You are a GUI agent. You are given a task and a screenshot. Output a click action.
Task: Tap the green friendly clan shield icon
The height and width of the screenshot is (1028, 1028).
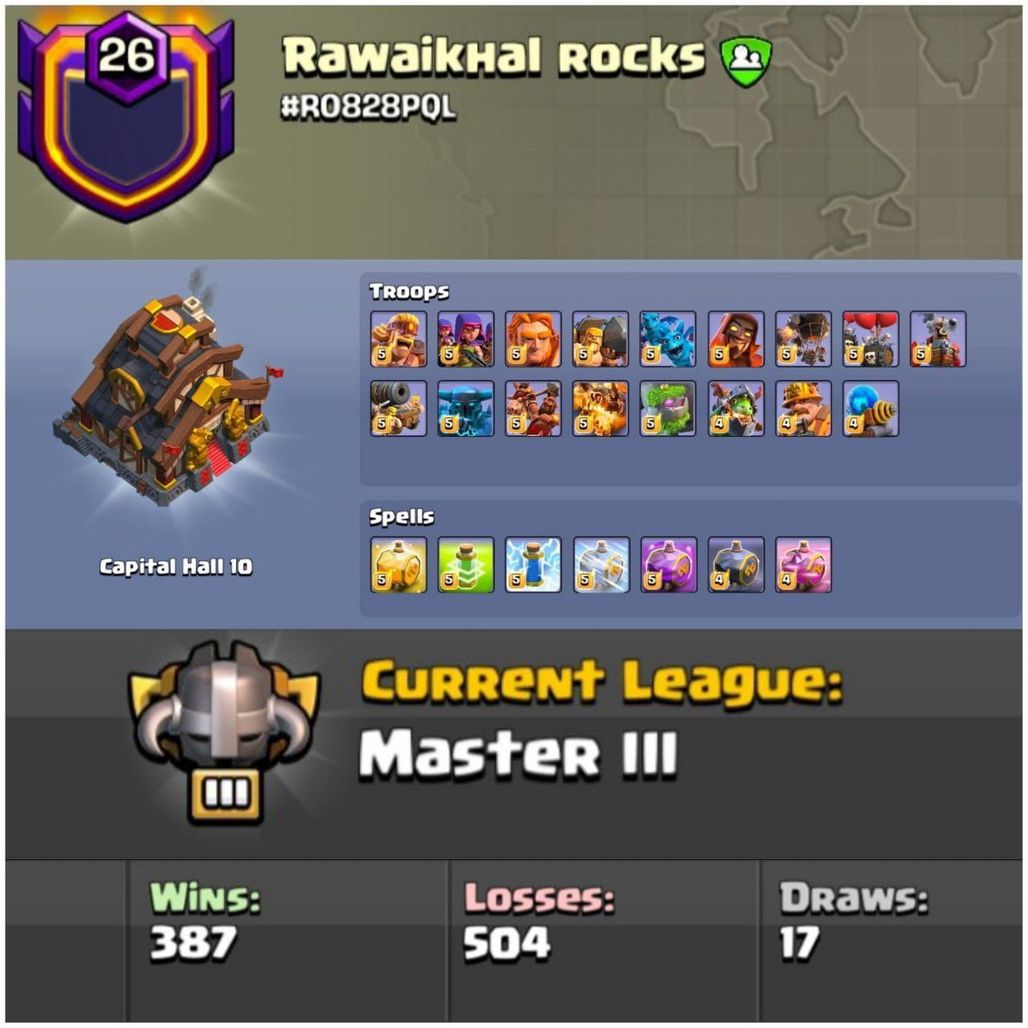pos(746,62)
